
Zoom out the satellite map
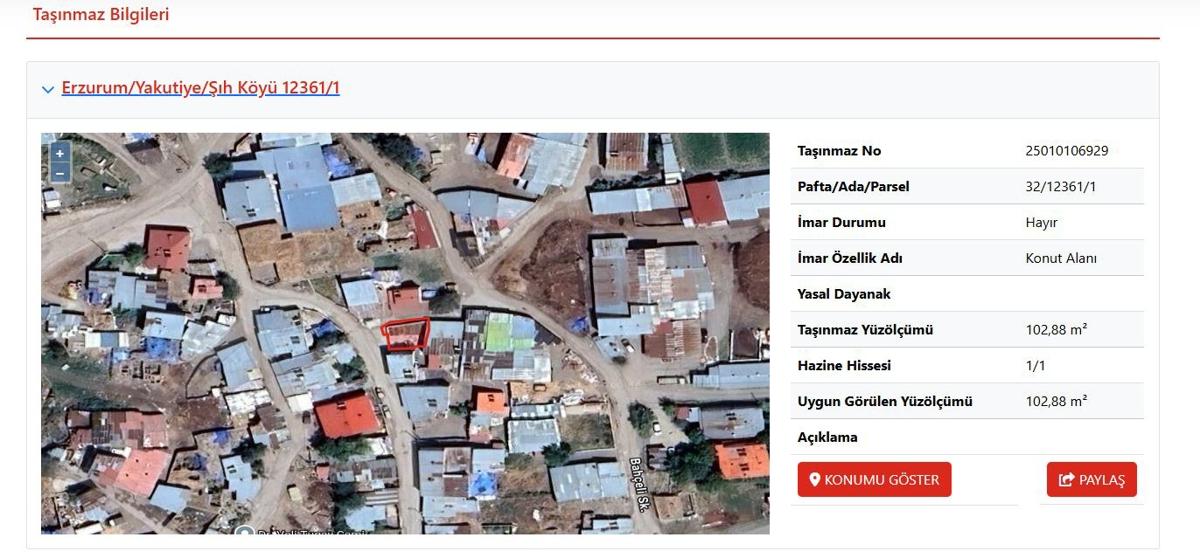[x=60, y=172]
